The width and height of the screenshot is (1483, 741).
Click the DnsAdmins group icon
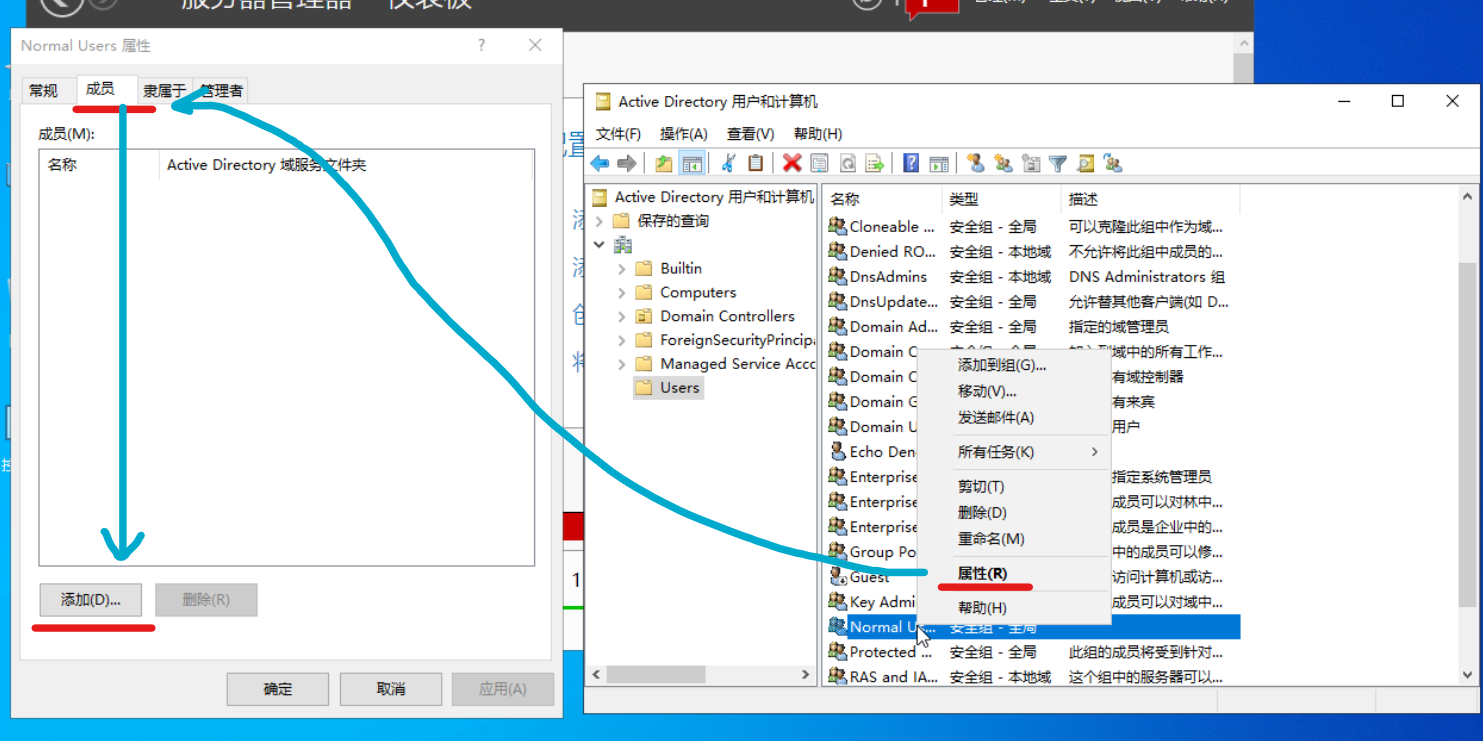pos(838,277)
